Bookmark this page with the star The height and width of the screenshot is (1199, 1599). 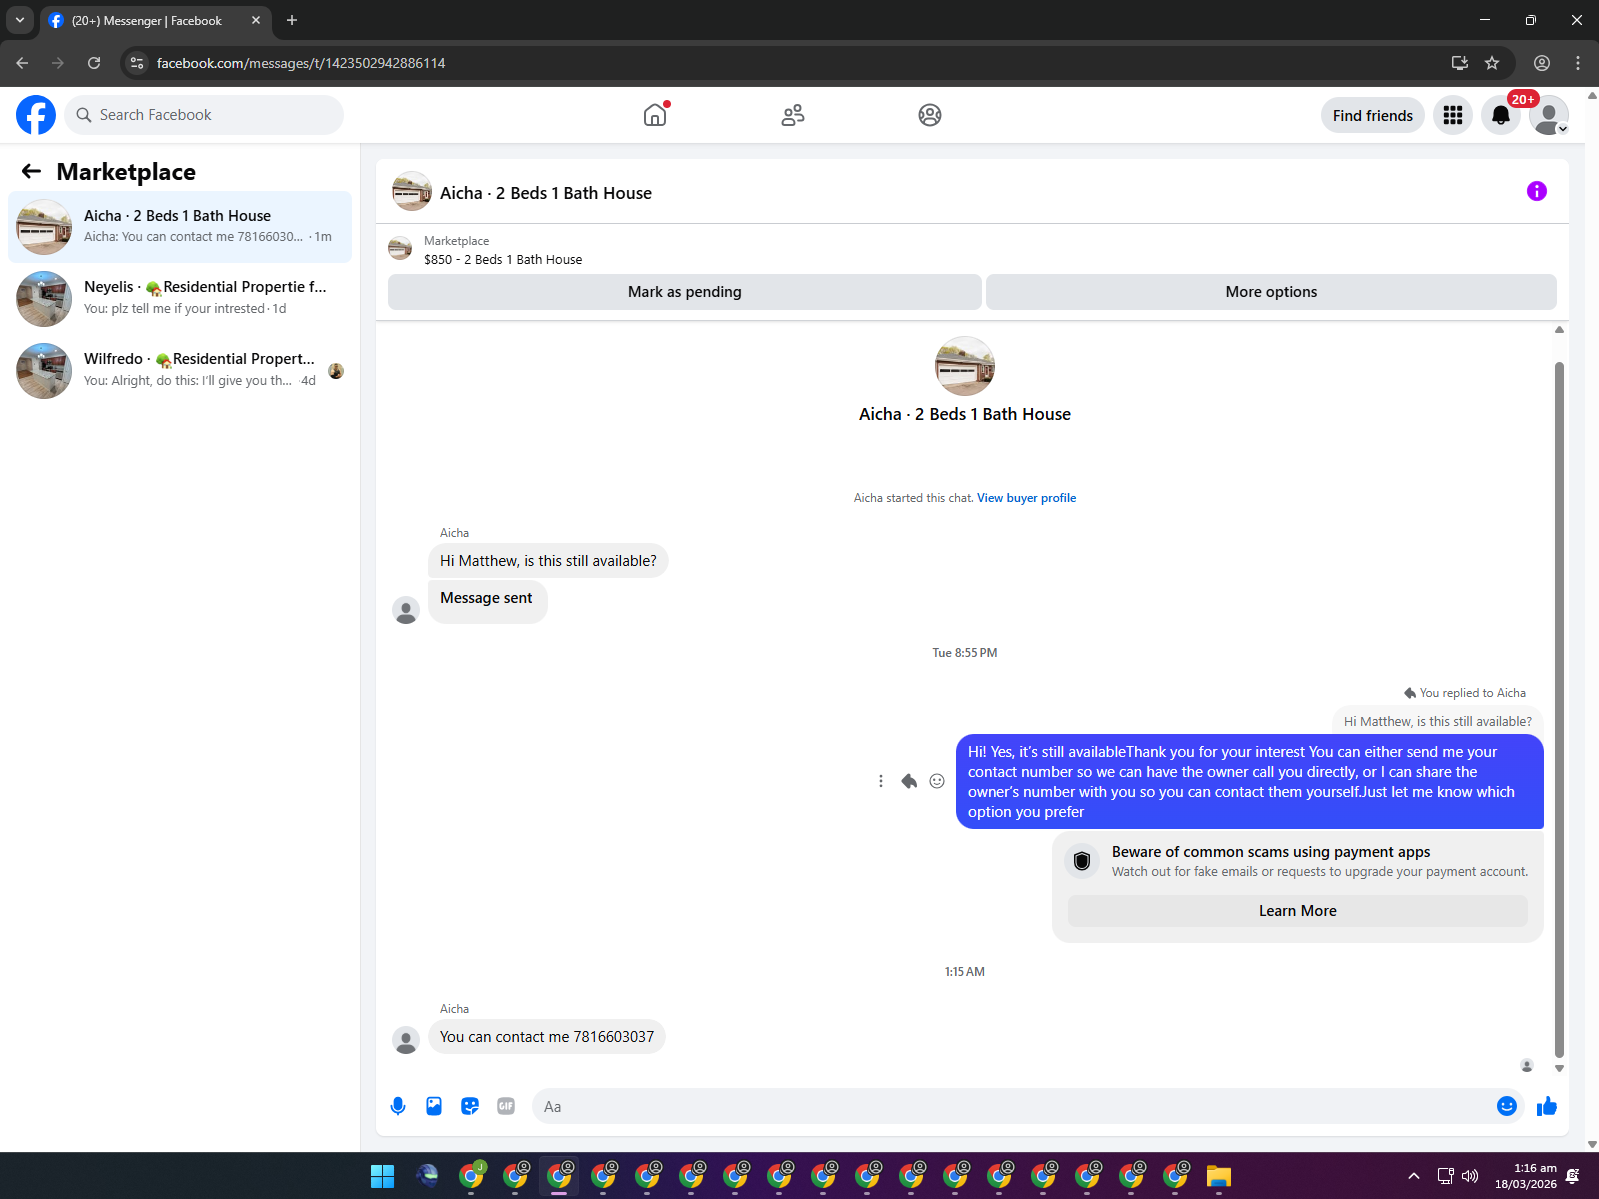point(1492,63)
